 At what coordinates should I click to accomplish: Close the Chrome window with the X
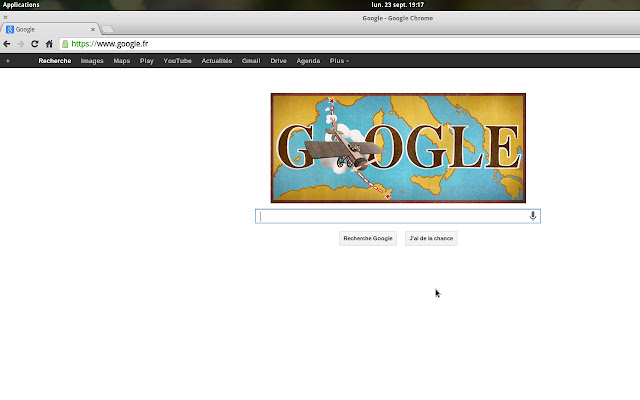5,18
